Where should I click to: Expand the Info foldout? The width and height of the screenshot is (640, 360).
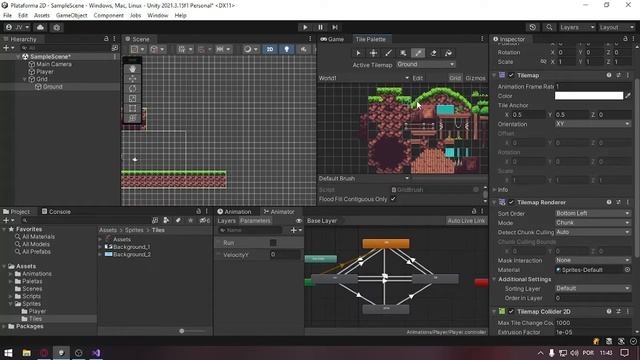coord(494,190)
